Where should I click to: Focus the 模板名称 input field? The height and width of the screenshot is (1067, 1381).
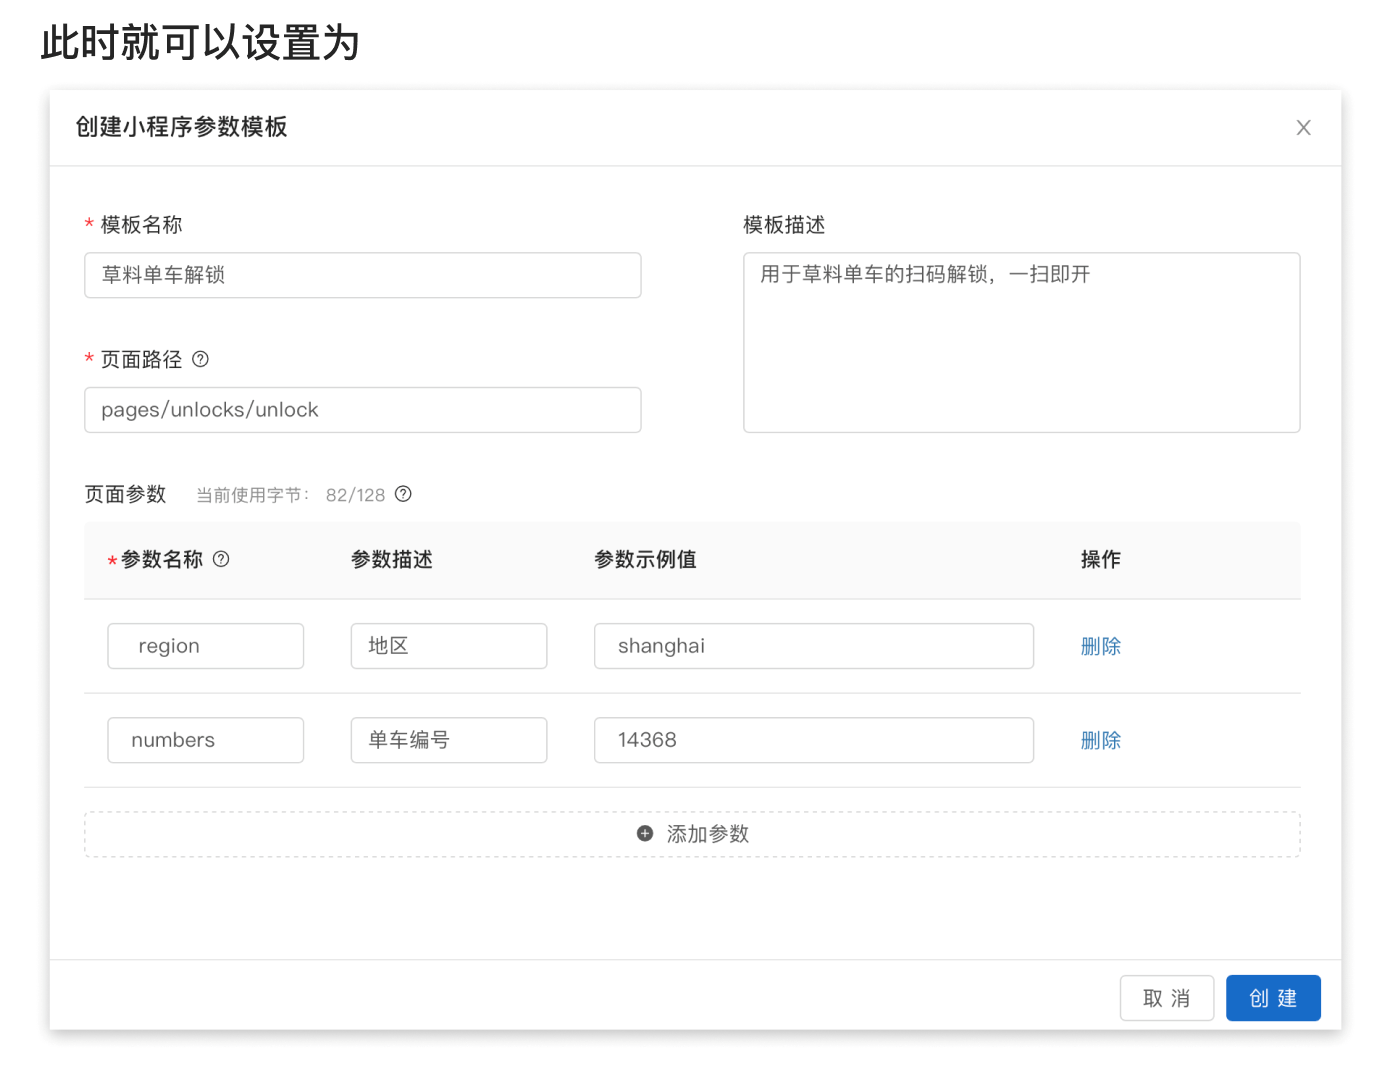[363, 275]
